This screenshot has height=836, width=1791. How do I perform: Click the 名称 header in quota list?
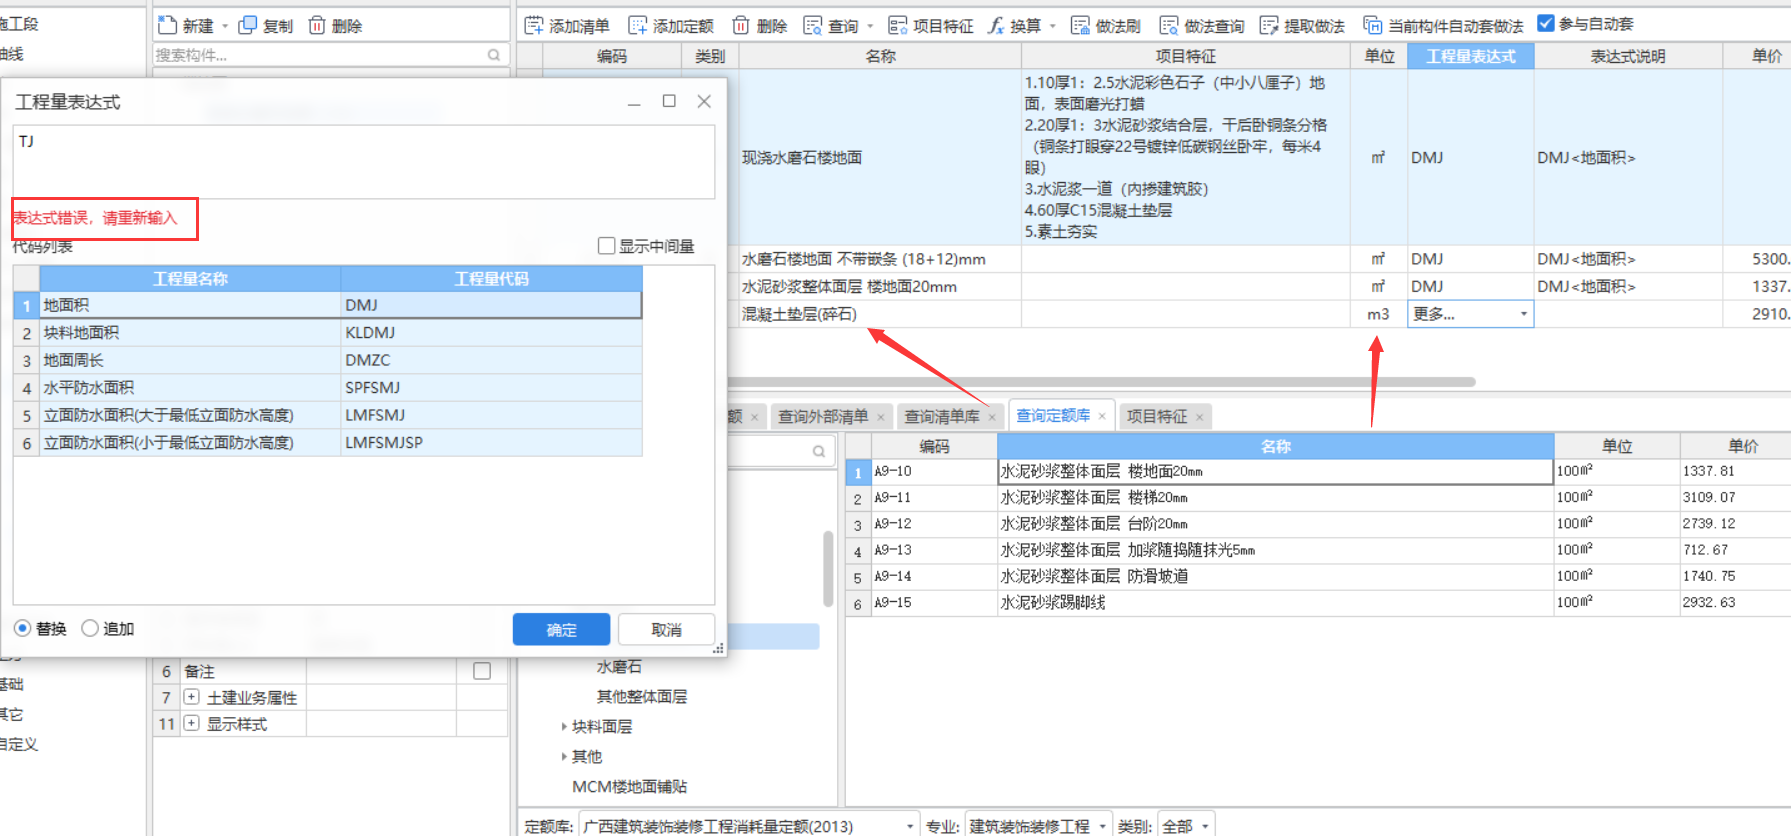1275,446
